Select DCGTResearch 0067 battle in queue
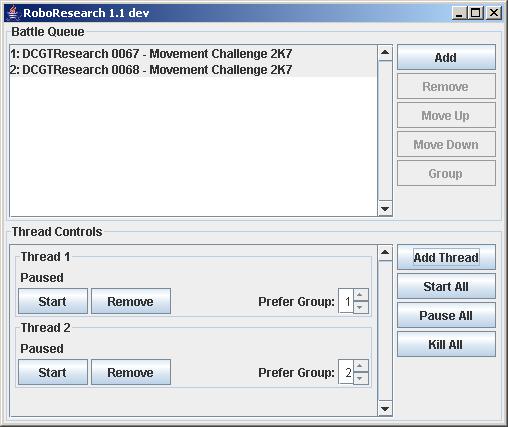508x427 pixels. [x=193, y=54]
